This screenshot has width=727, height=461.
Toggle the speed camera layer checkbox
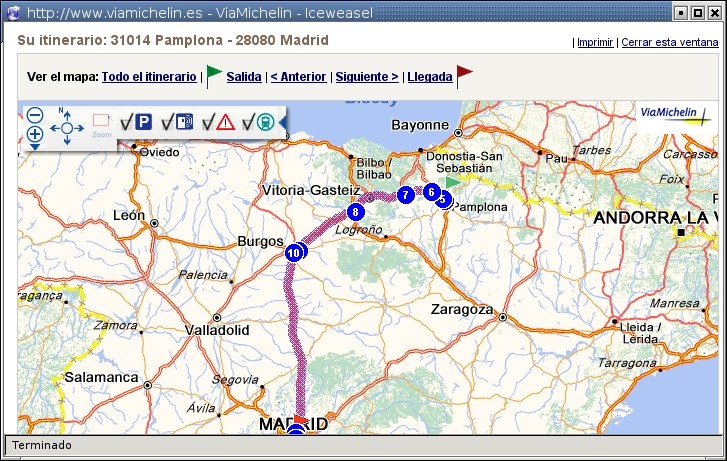pyautogui.click(x=168, y=122)
